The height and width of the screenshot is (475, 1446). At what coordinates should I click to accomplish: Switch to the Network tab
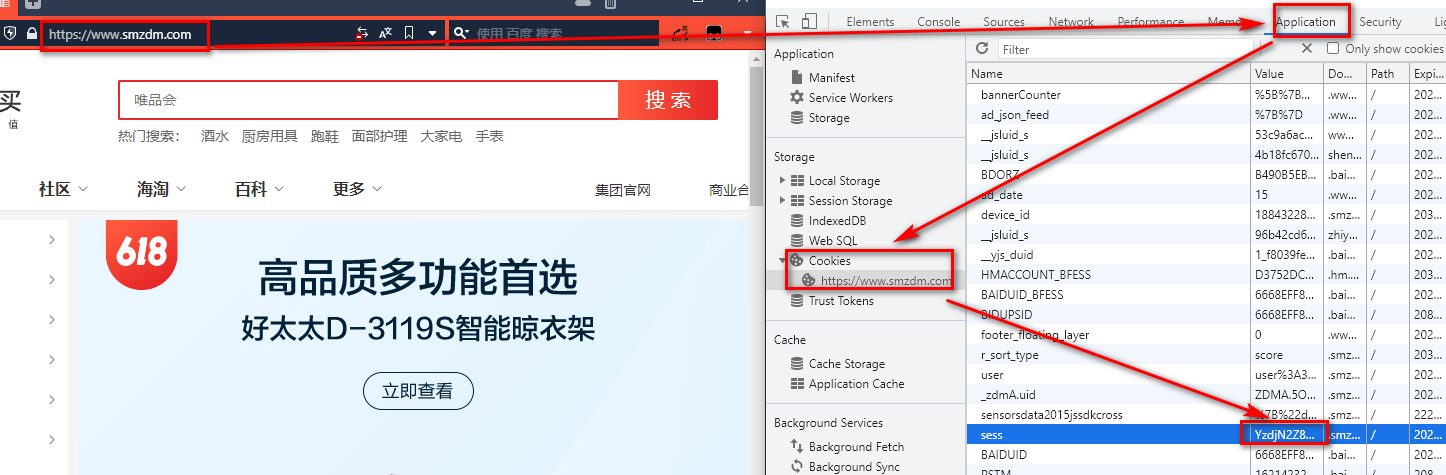[x=1071, y=22]
